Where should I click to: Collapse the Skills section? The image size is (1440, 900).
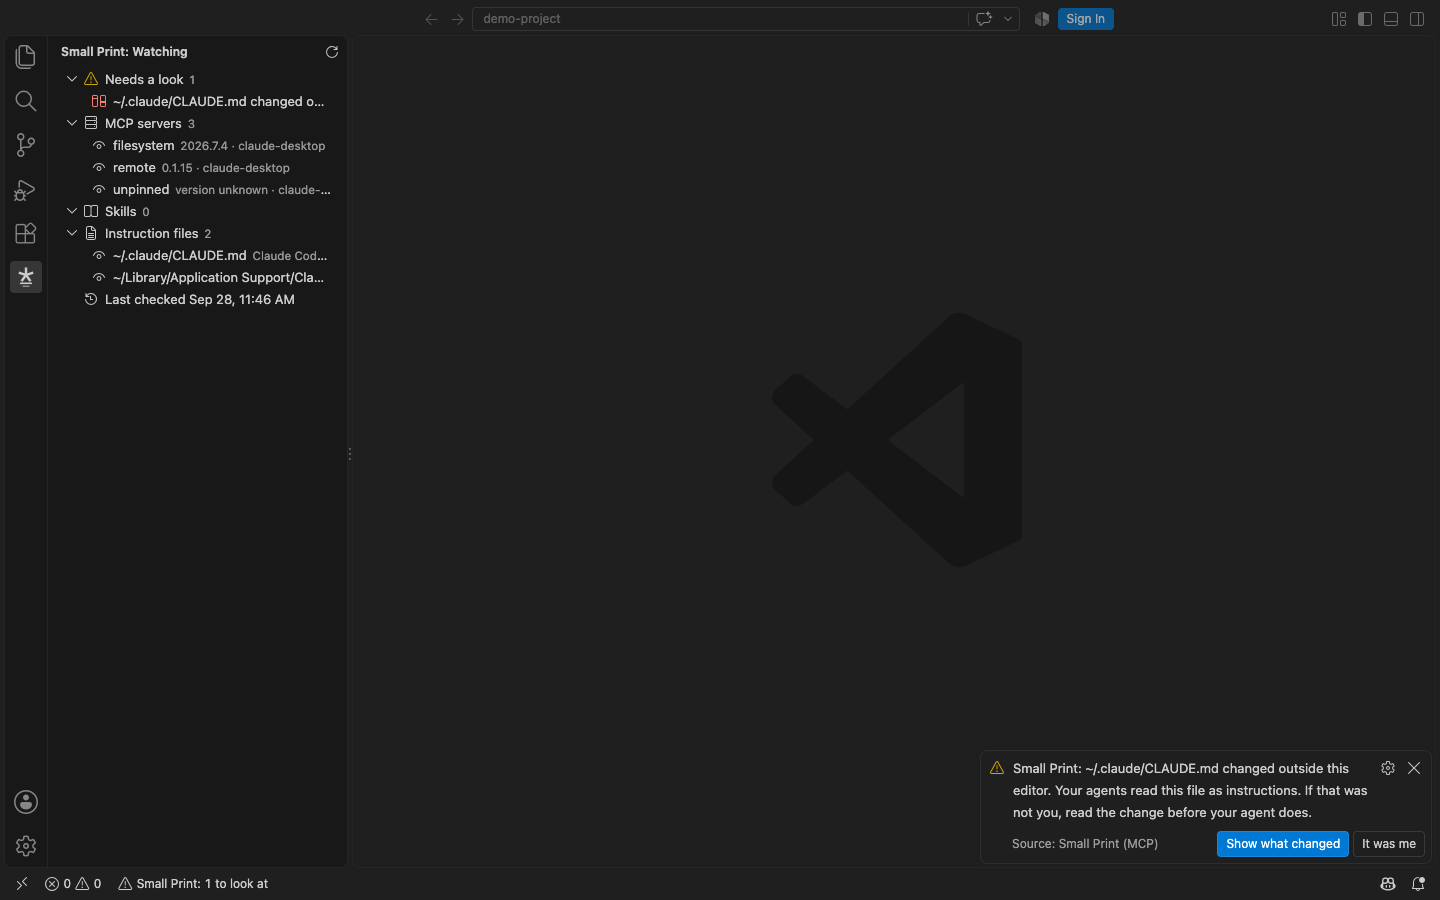(72, 211)
